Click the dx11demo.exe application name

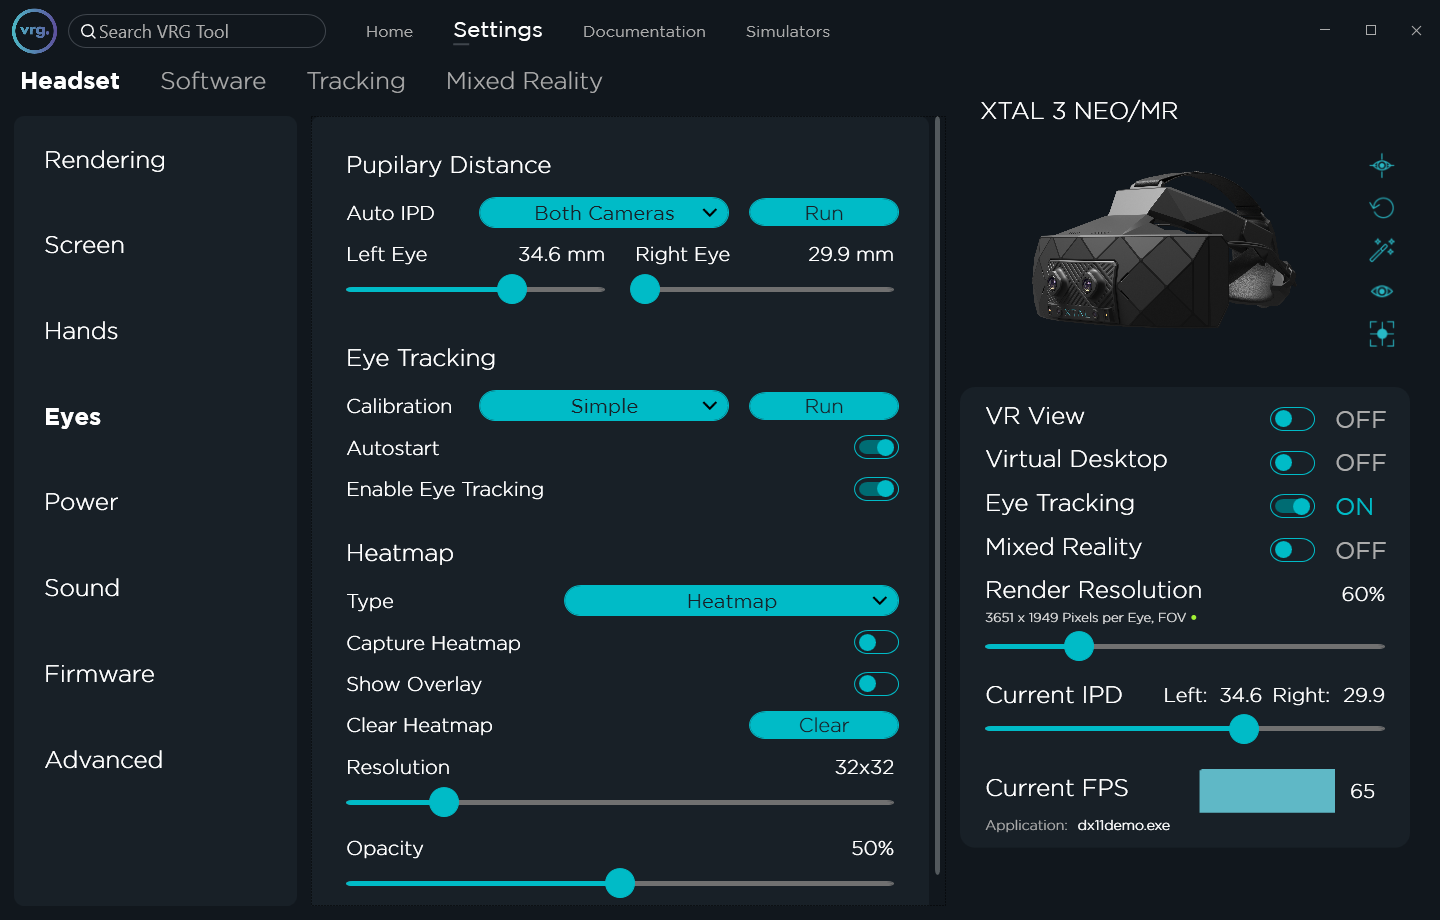[1124, 826]
